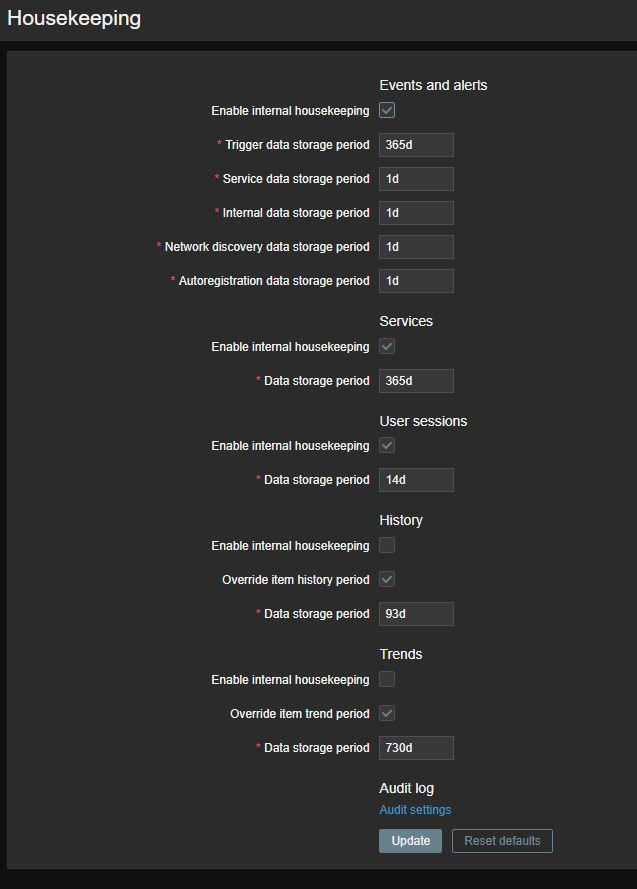The width and height of the screenshot is (637, 889).
Task: Enable History internal housekeeping checkbox
Action: tap(387, 546)
